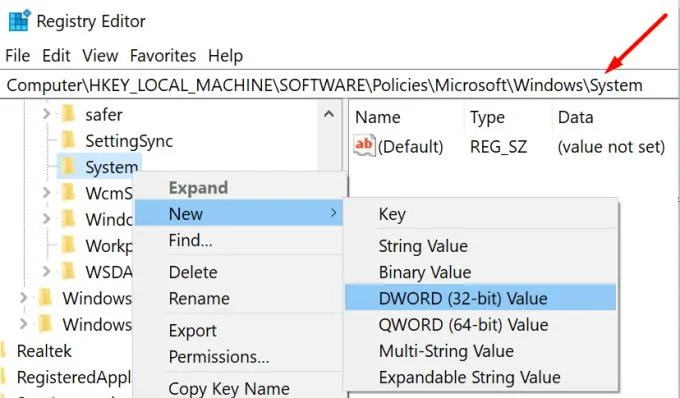Choose Rename in the context menu
The height and width of the screenshot is (398, 680).
(199, 298)
